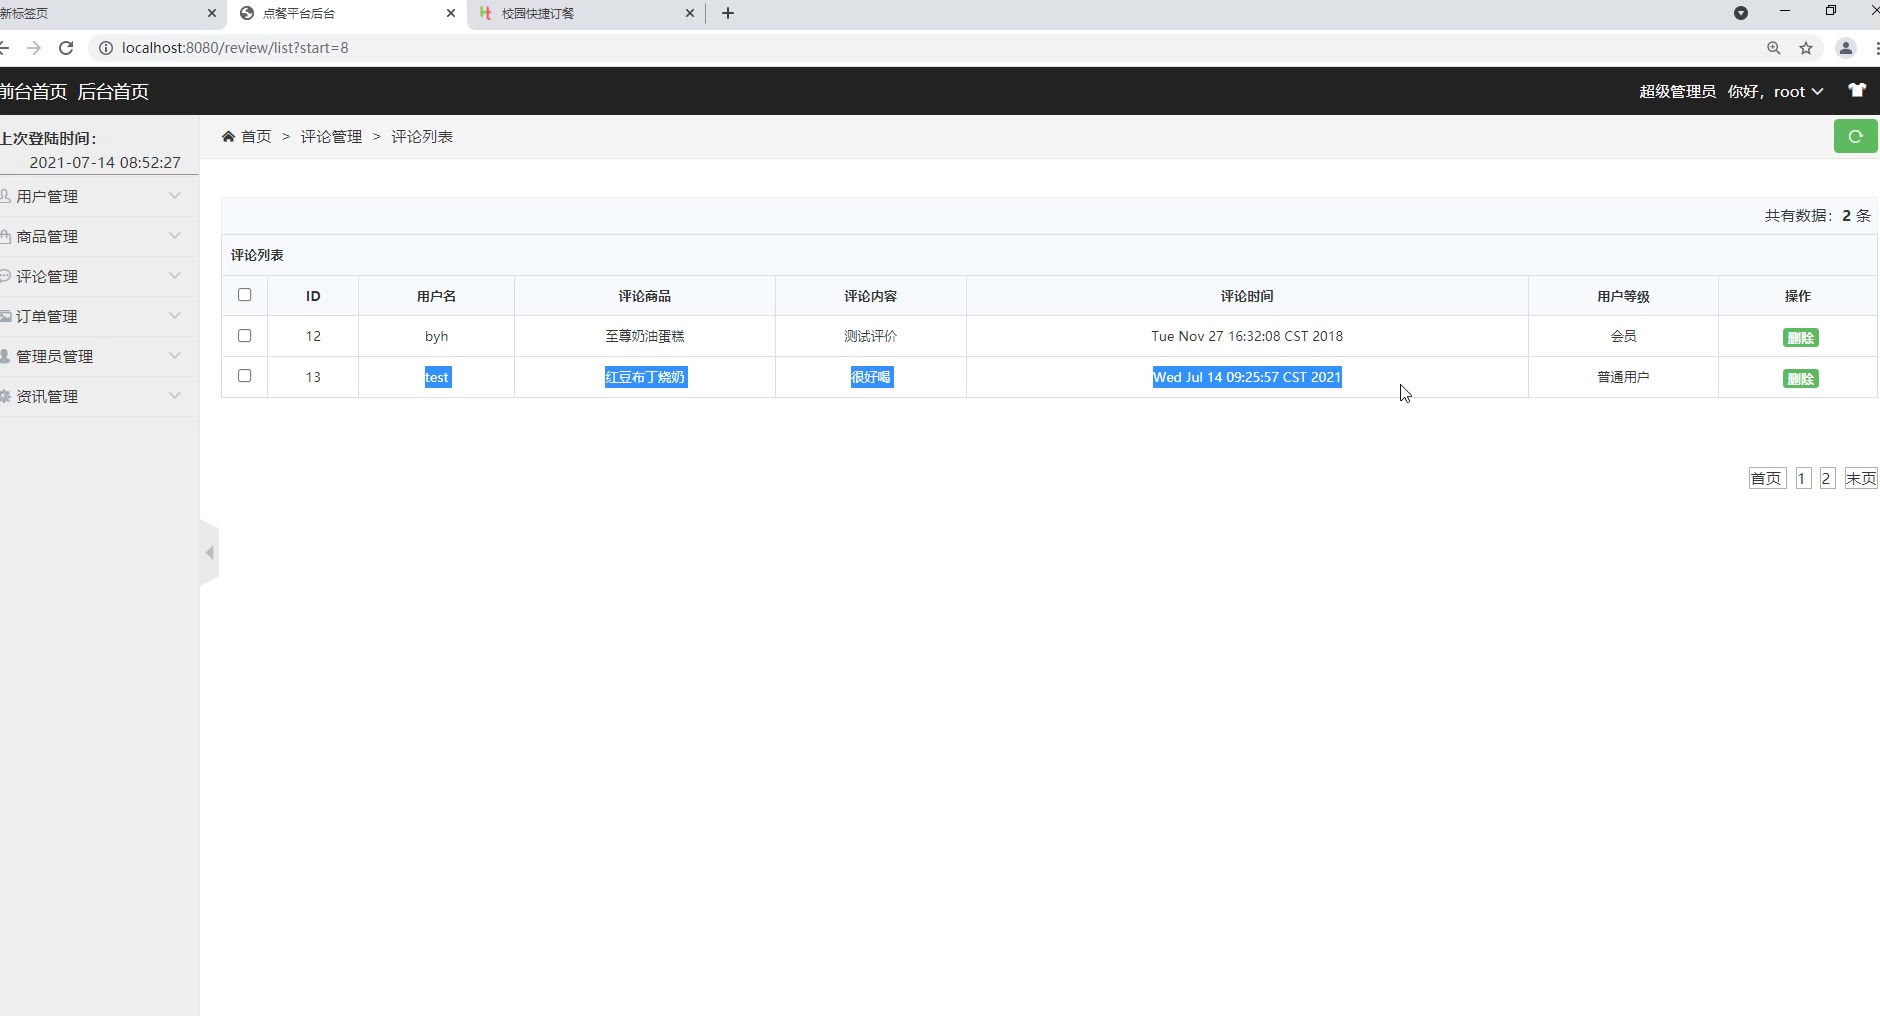Expand 资讯管理 sidebar menu

click(99, 396)
